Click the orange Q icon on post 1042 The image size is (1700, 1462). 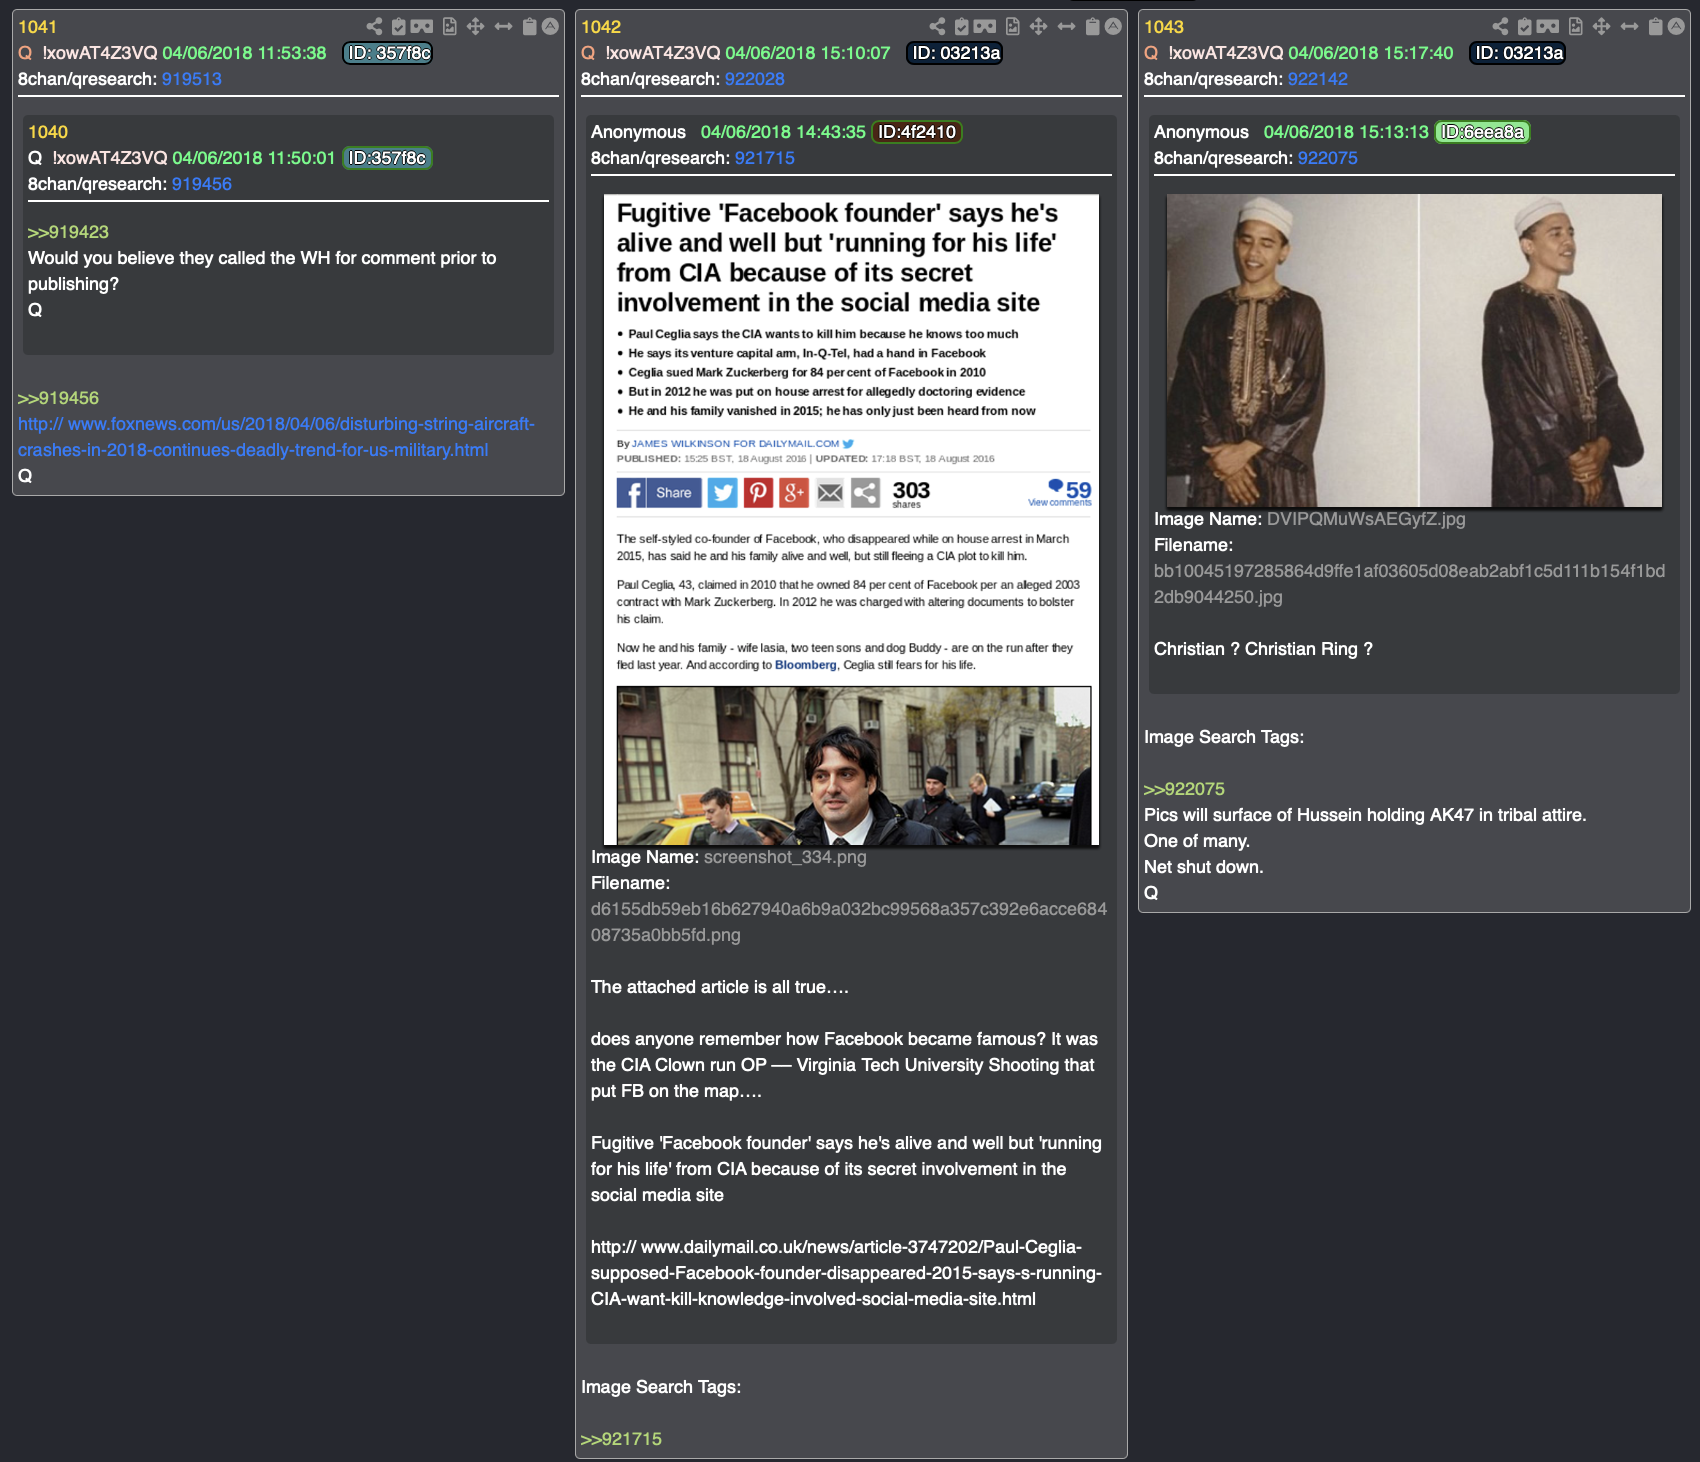pyautogui.click(x=588, y=53)
